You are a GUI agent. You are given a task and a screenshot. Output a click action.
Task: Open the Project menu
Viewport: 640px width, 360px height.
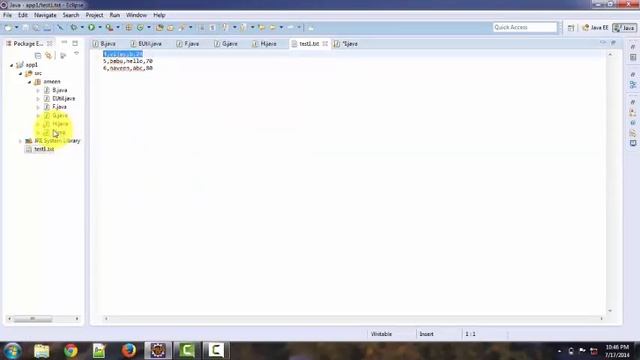click(94, 15)
